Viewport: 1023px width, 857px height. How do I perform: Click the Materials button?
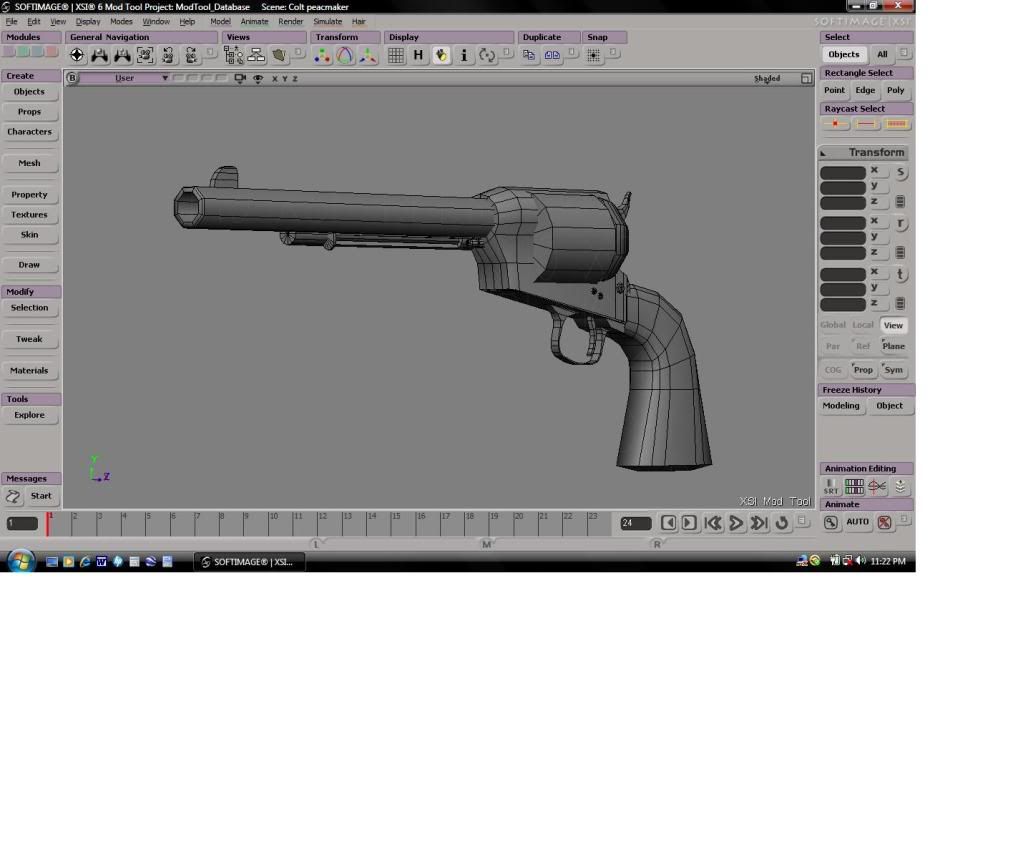pyautogui.click(x=29, y=370)
